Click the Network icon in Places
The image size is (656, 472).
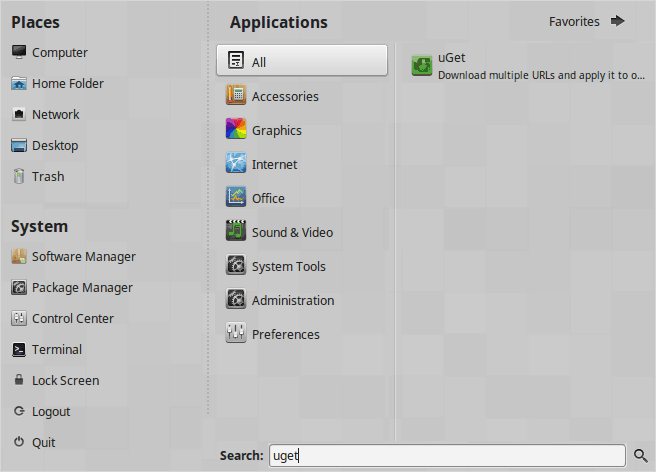pos(19,115)
